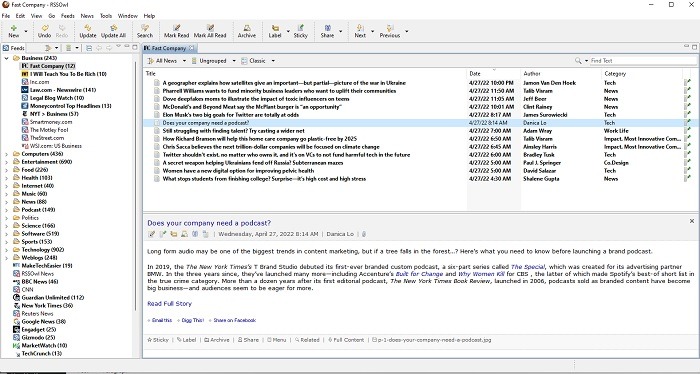This screenshot has height=374, width=700.
Task: Select the 'Women have a new digital option' article
Action: pyautogui.click(x=238, y=170)
